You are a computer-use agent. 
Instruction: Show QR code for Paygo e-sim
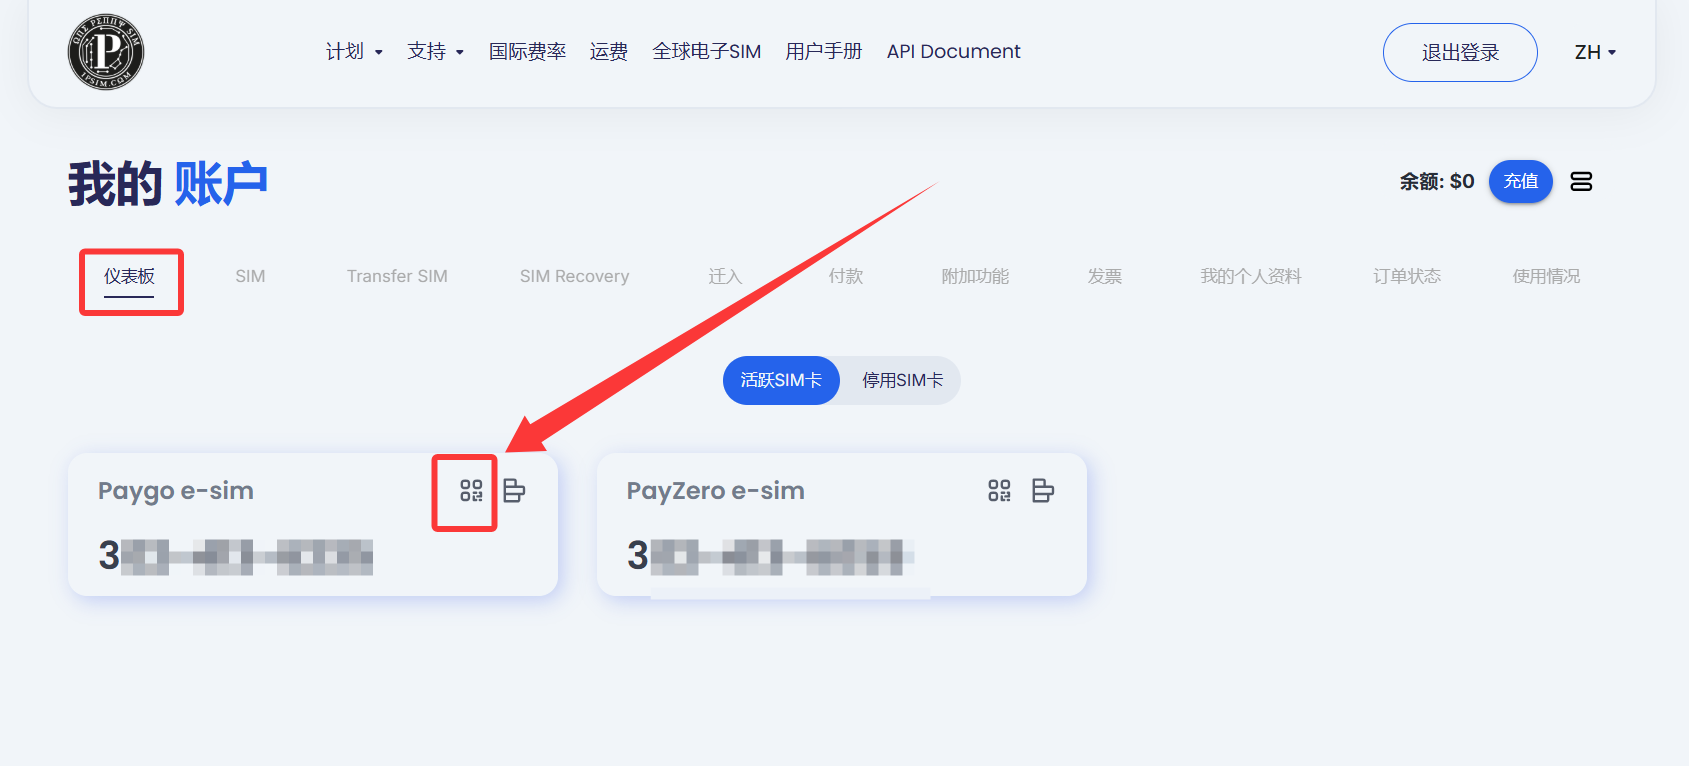tap(471, 490)
